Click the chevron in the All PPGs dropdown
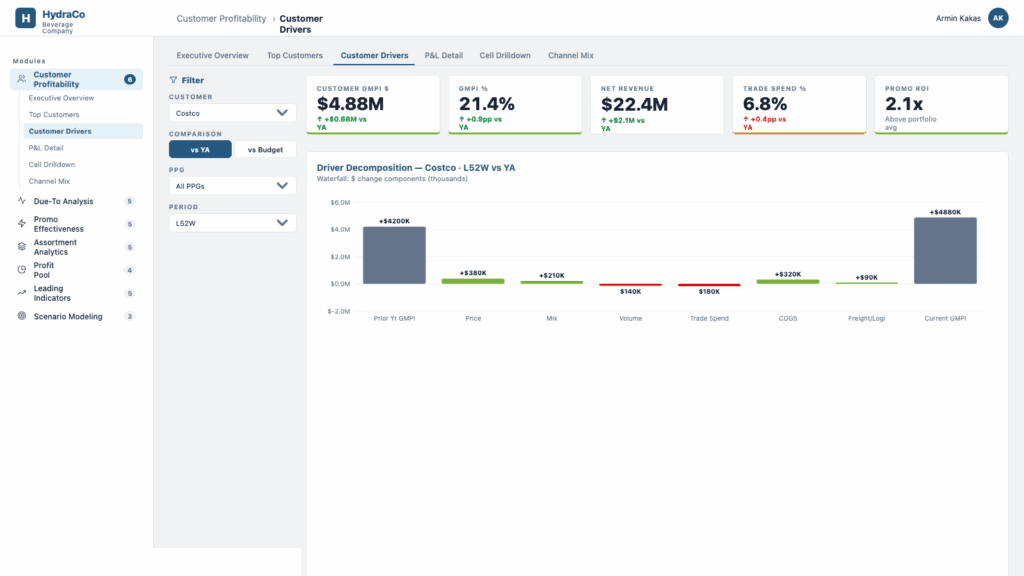1024x576 pixels. [282, 186]
